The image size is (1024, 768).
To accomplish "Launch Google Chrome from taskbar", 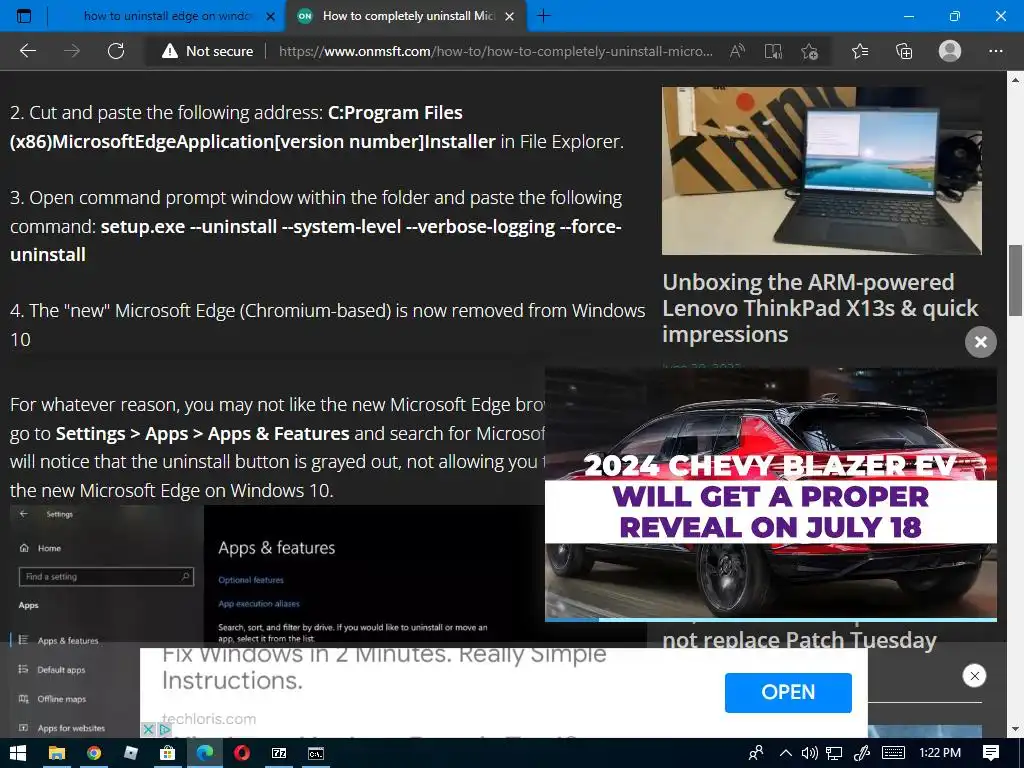I will (94, 753).
